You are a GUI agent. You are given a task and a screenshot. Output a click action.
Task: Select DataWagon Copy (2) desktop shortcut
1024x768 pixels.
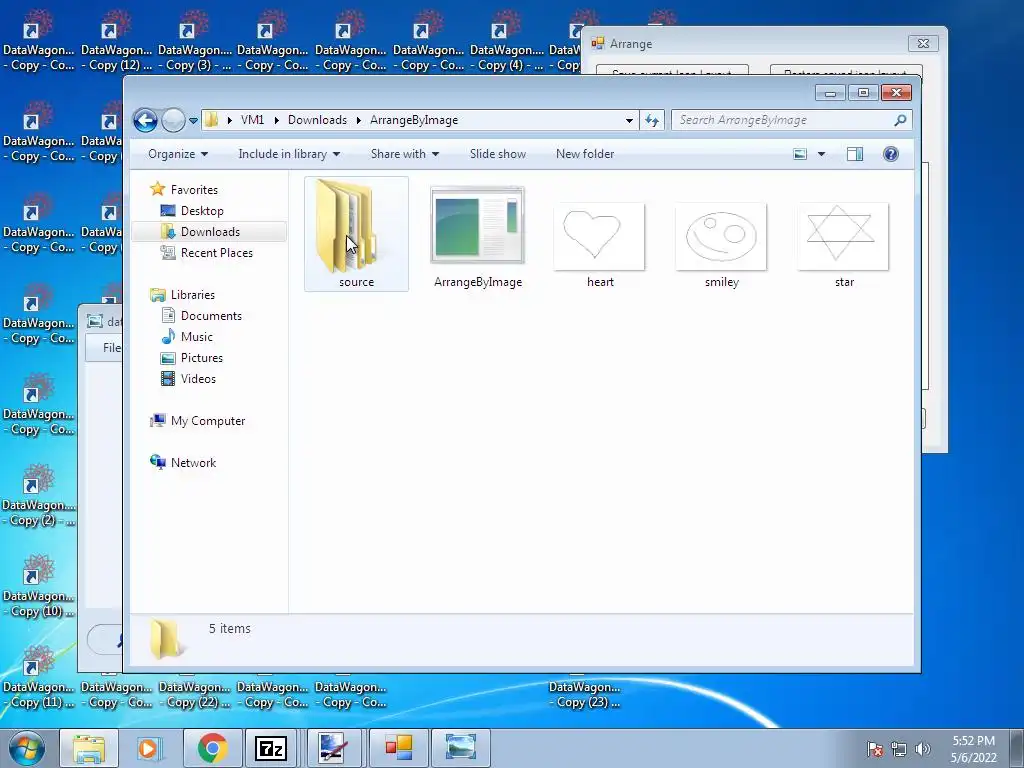[39, 495]
